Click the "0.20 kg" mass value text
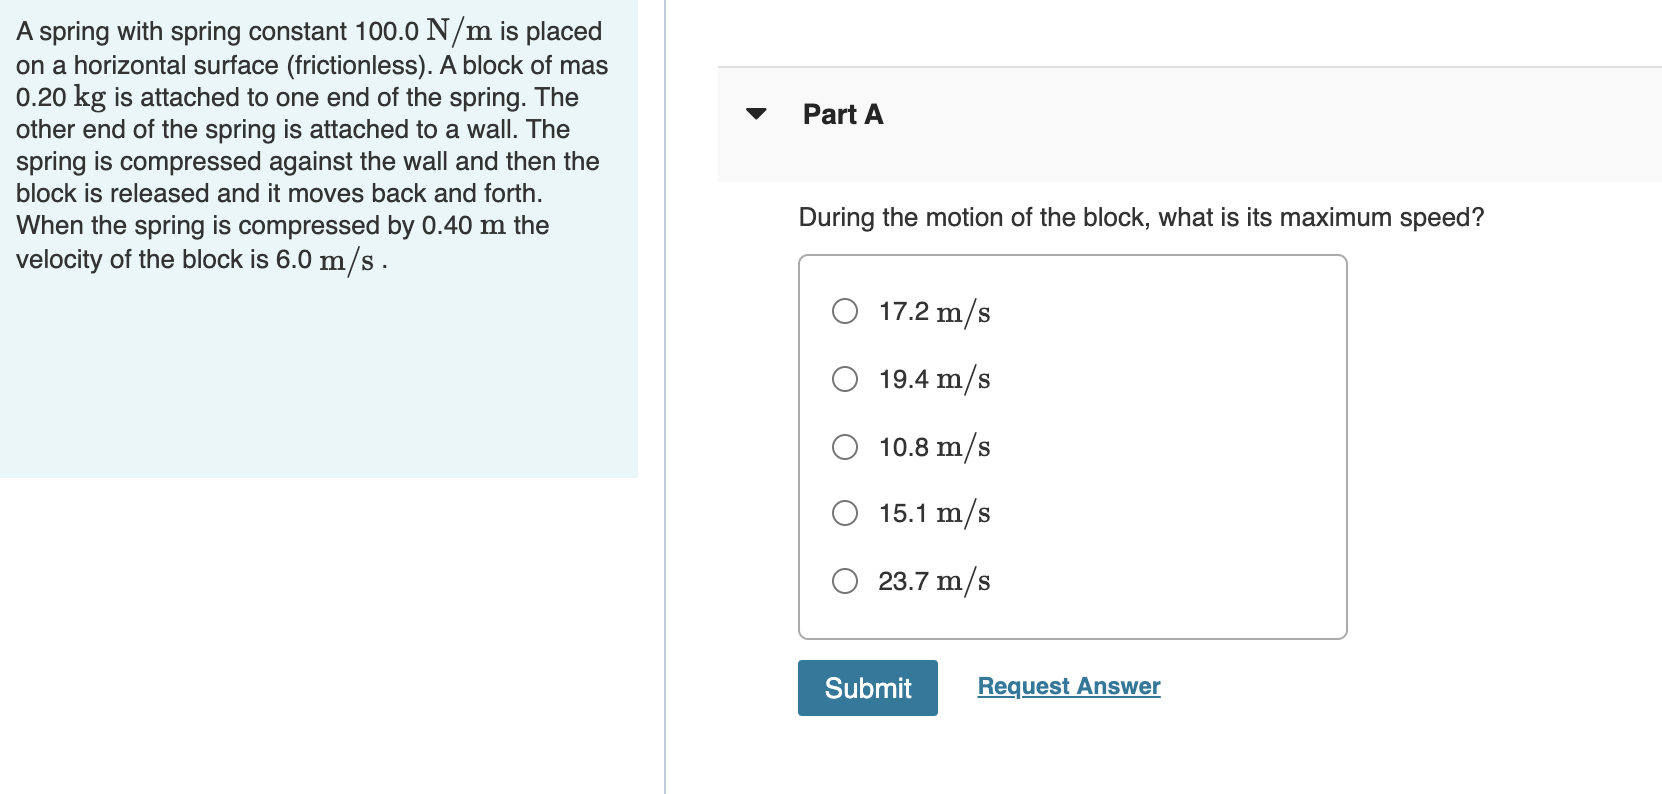1662x794 pixels. [61, 98]
